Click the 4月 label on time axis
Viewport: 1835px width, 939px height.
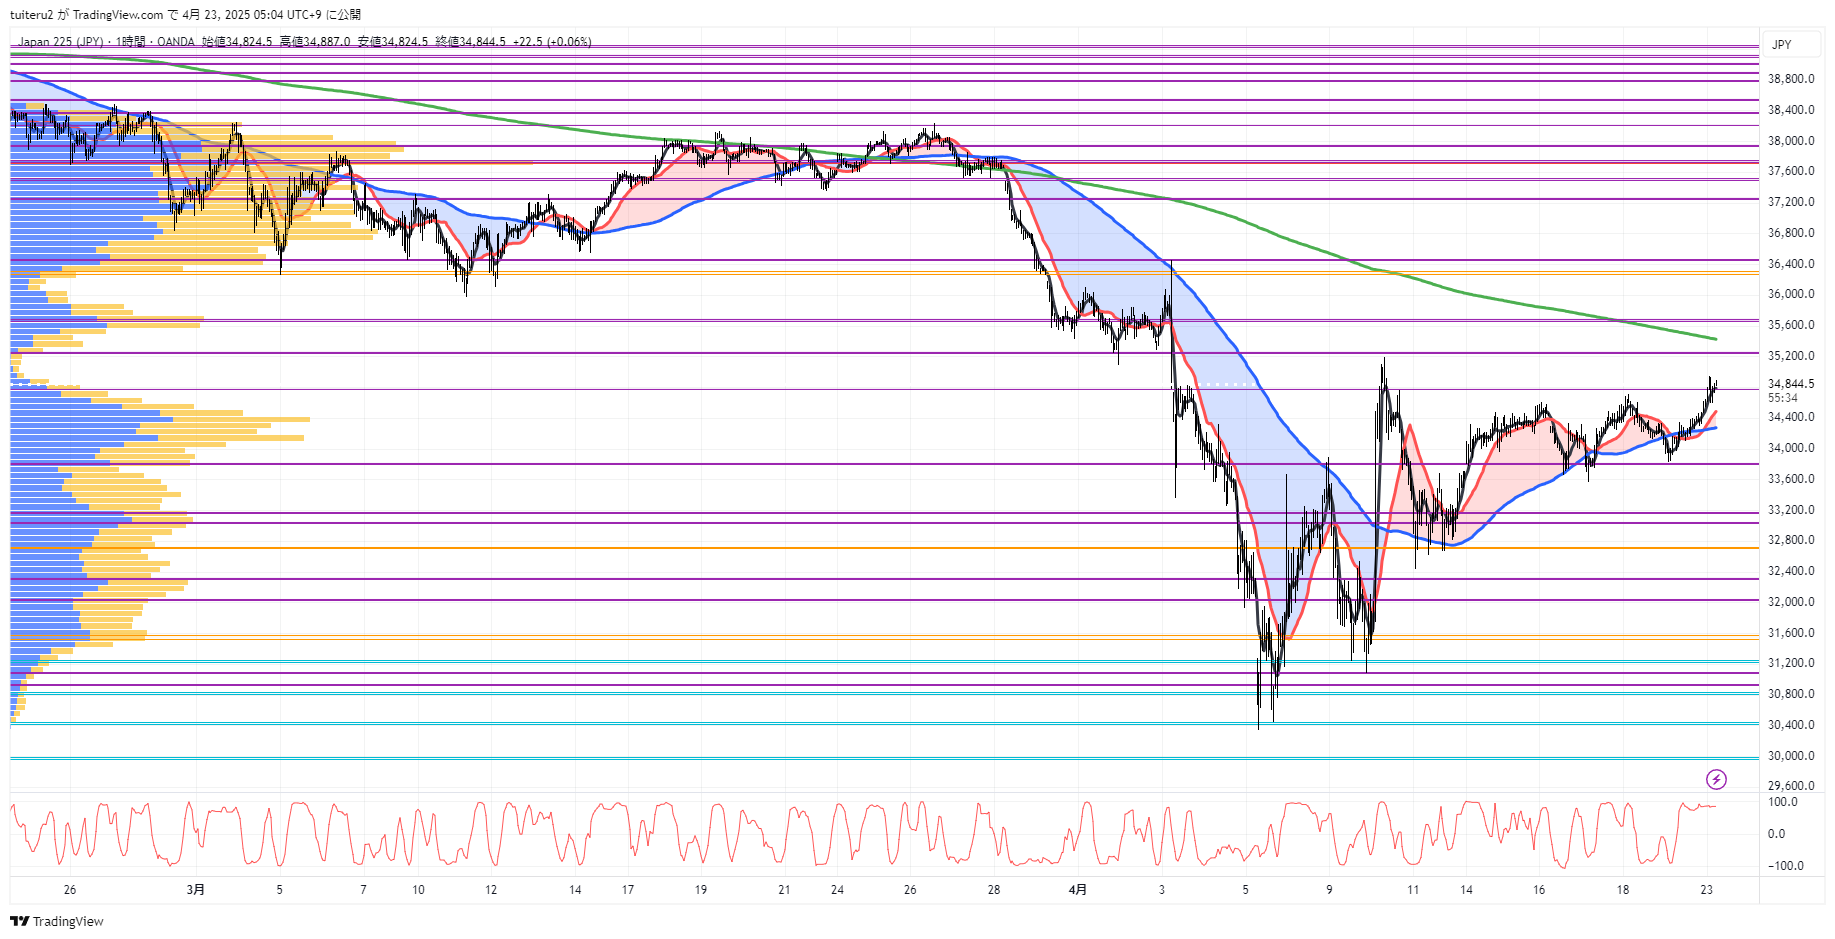coord(1077,889)
